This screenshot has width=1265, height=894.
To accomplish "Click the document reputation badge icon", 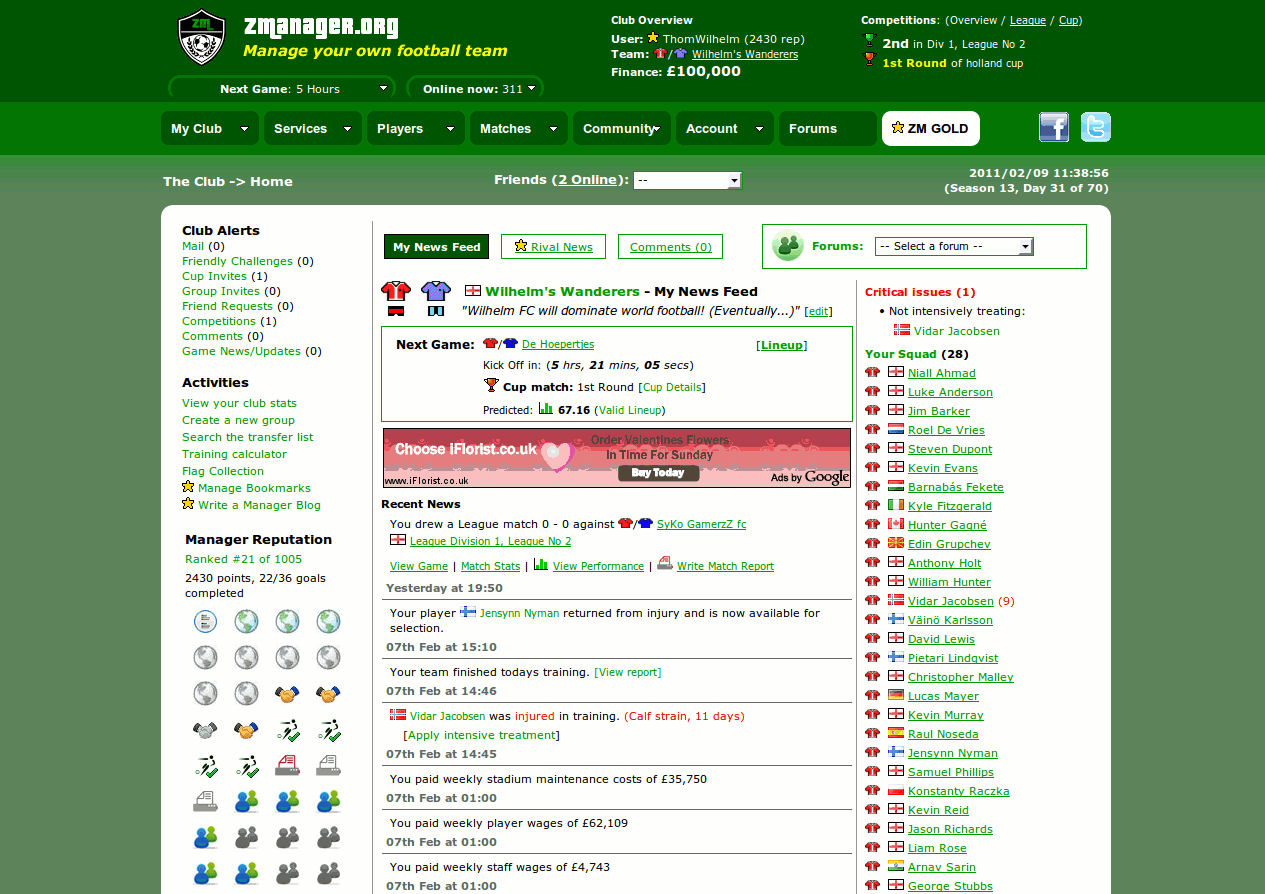I will pyautogui.click(x=205, y=622).
